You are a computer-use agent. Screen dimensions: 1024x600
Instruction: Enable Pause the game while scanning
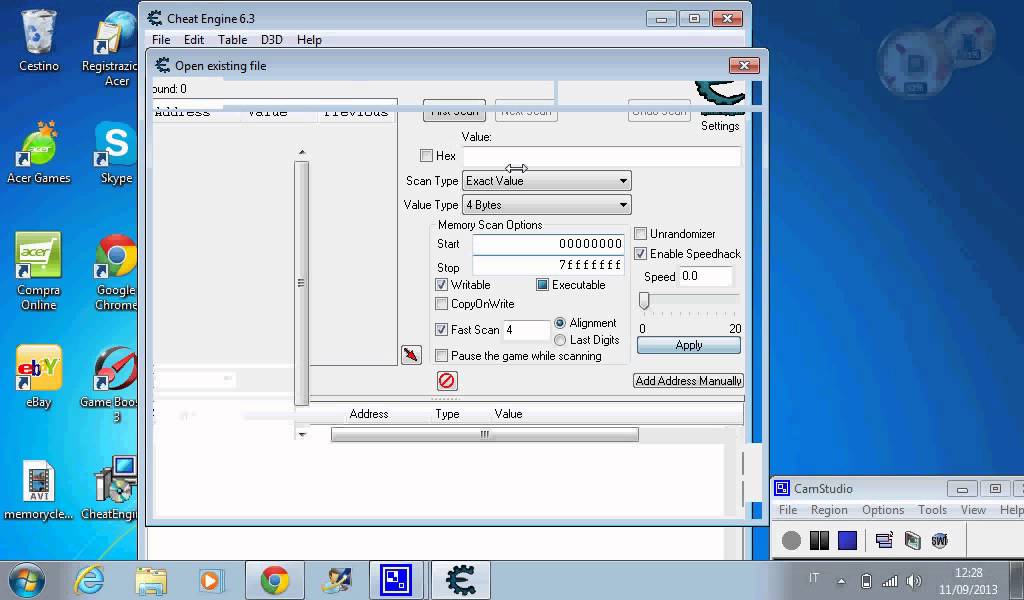(441, 356)
